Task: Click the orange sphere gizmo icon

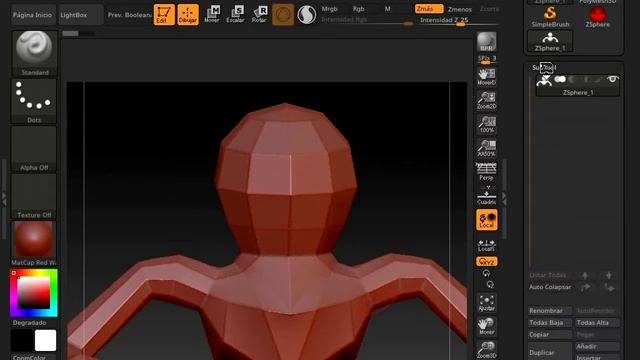Action: (283, 15)
